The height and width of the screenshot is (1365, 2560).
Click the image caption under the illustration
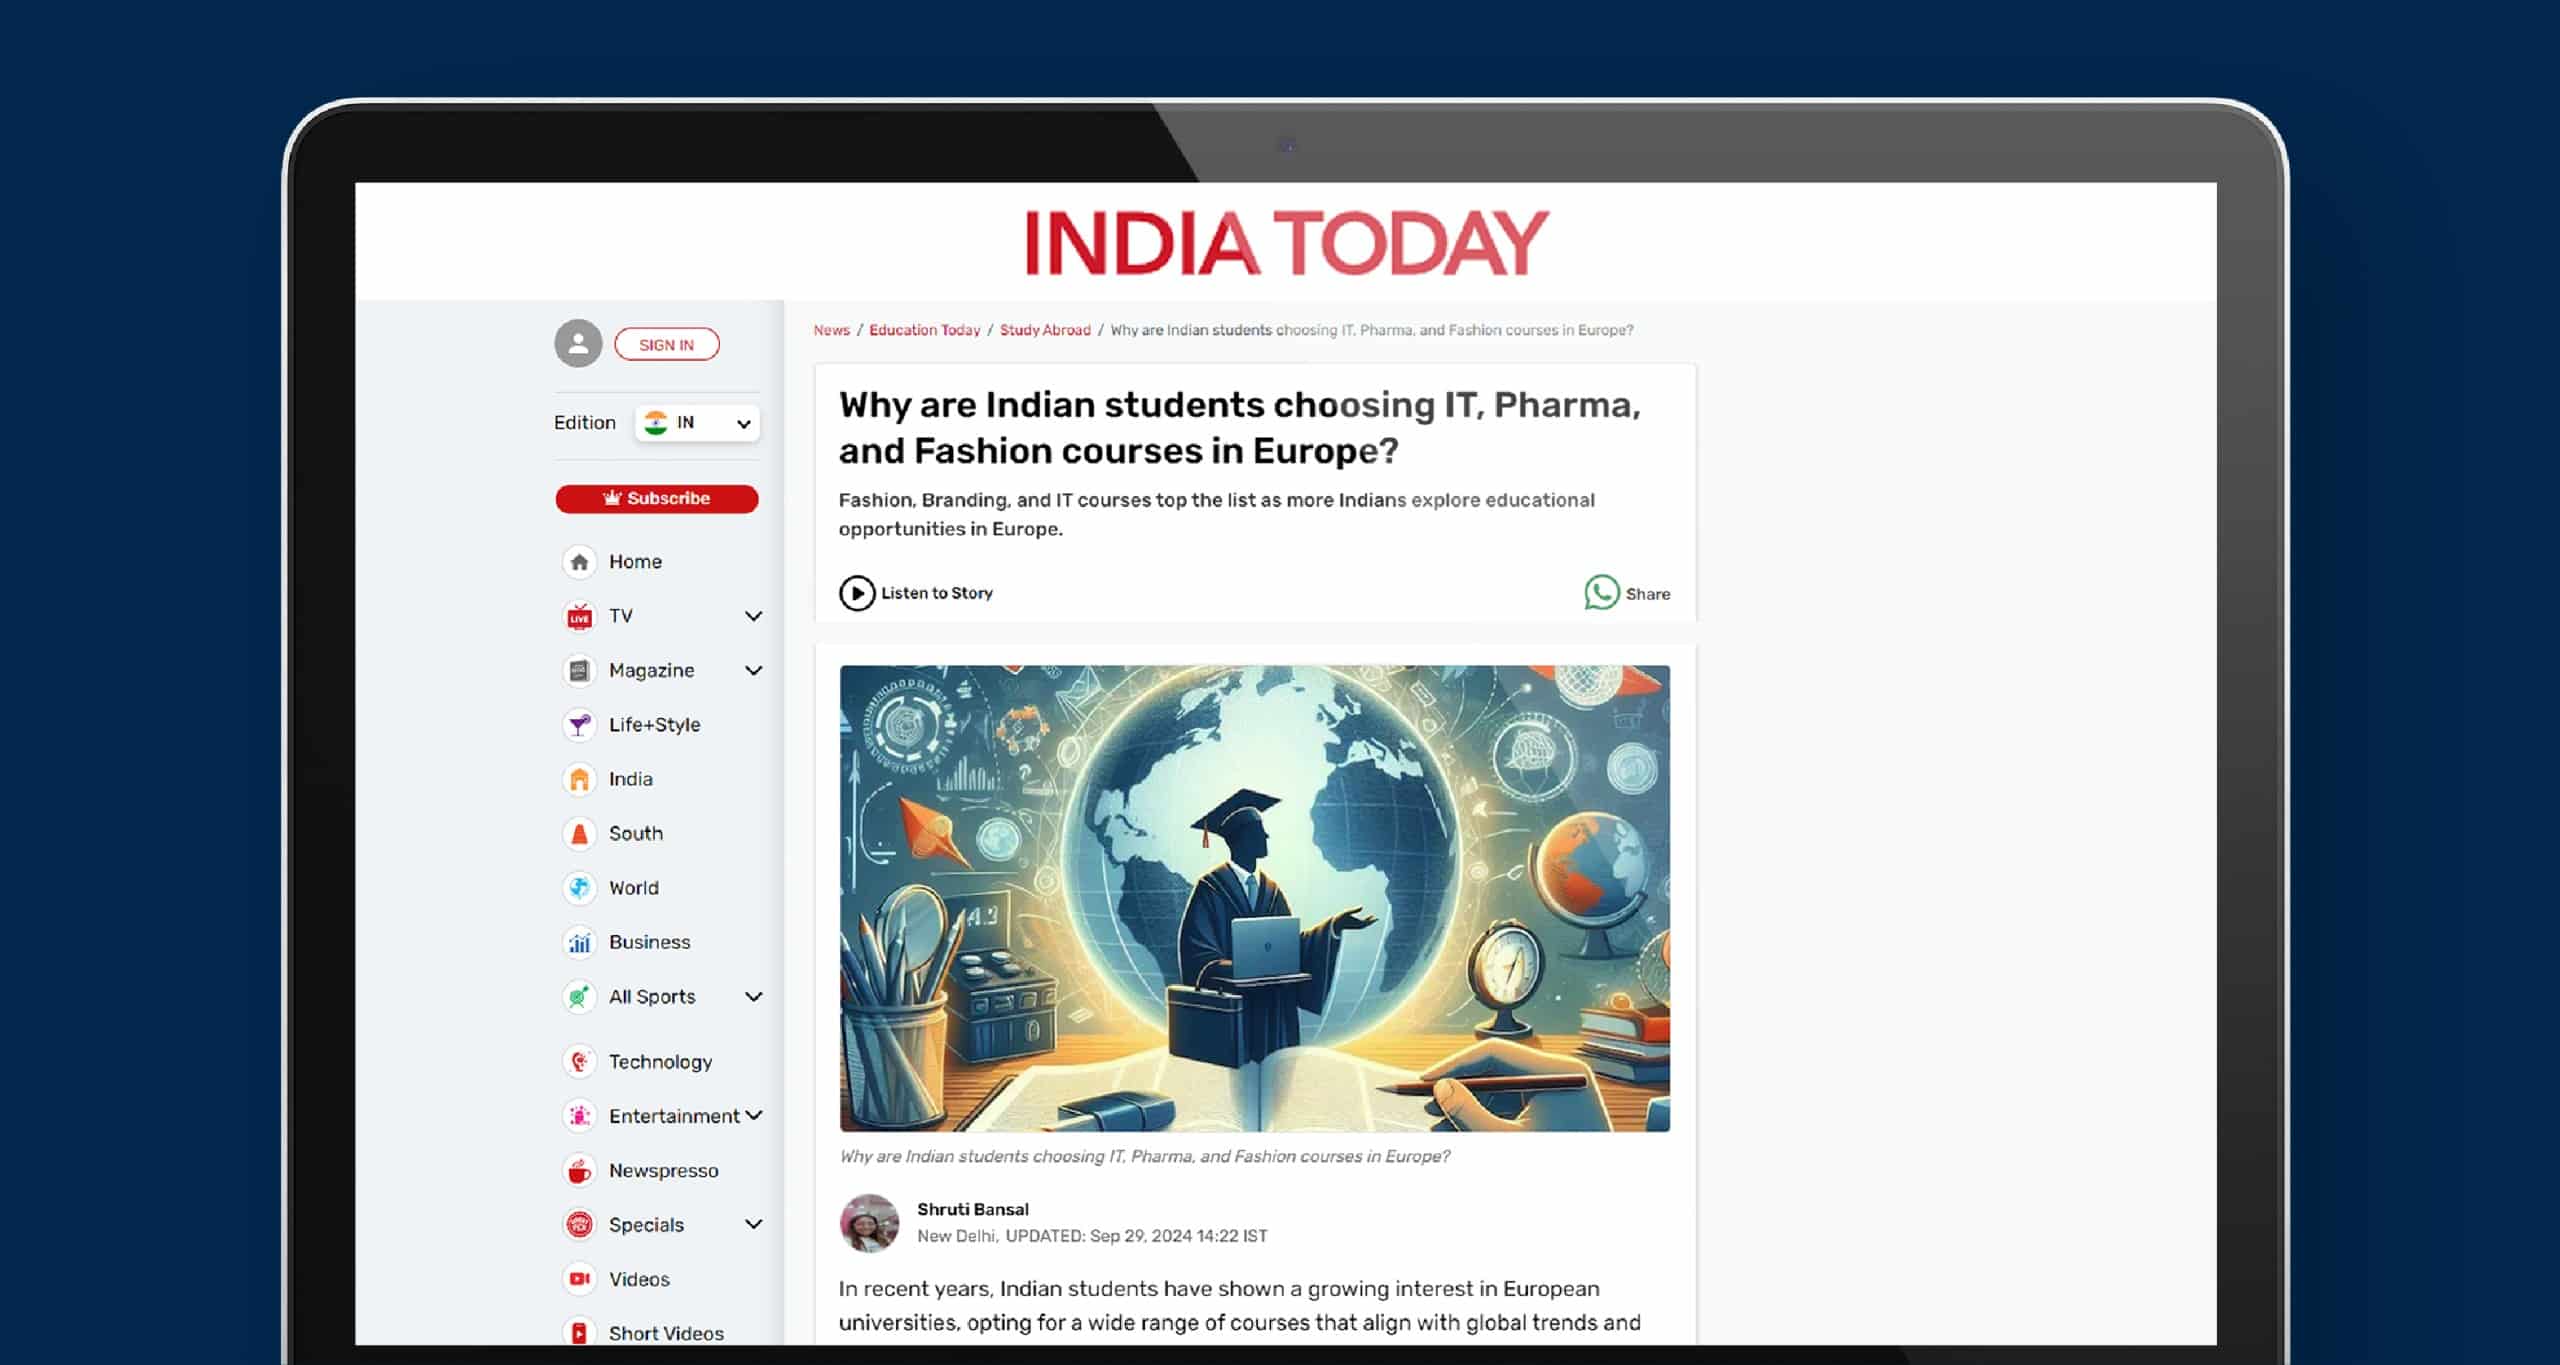click(1145, 1156)
